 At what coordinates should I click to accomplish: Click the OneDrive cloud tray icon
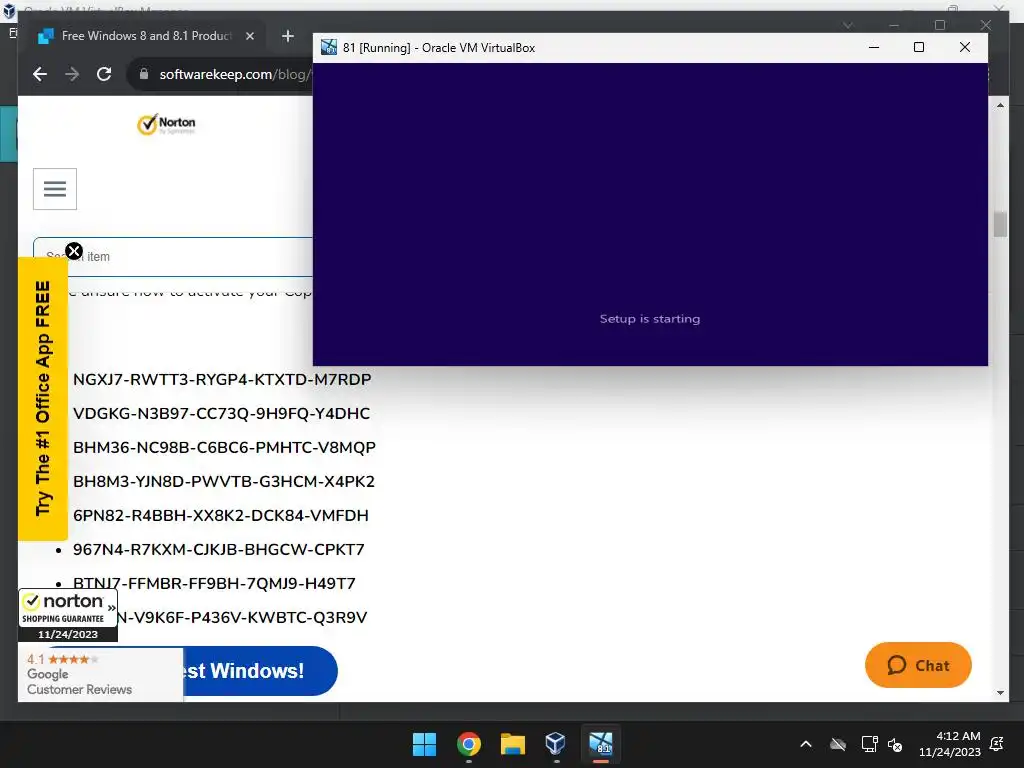(838, 744)
